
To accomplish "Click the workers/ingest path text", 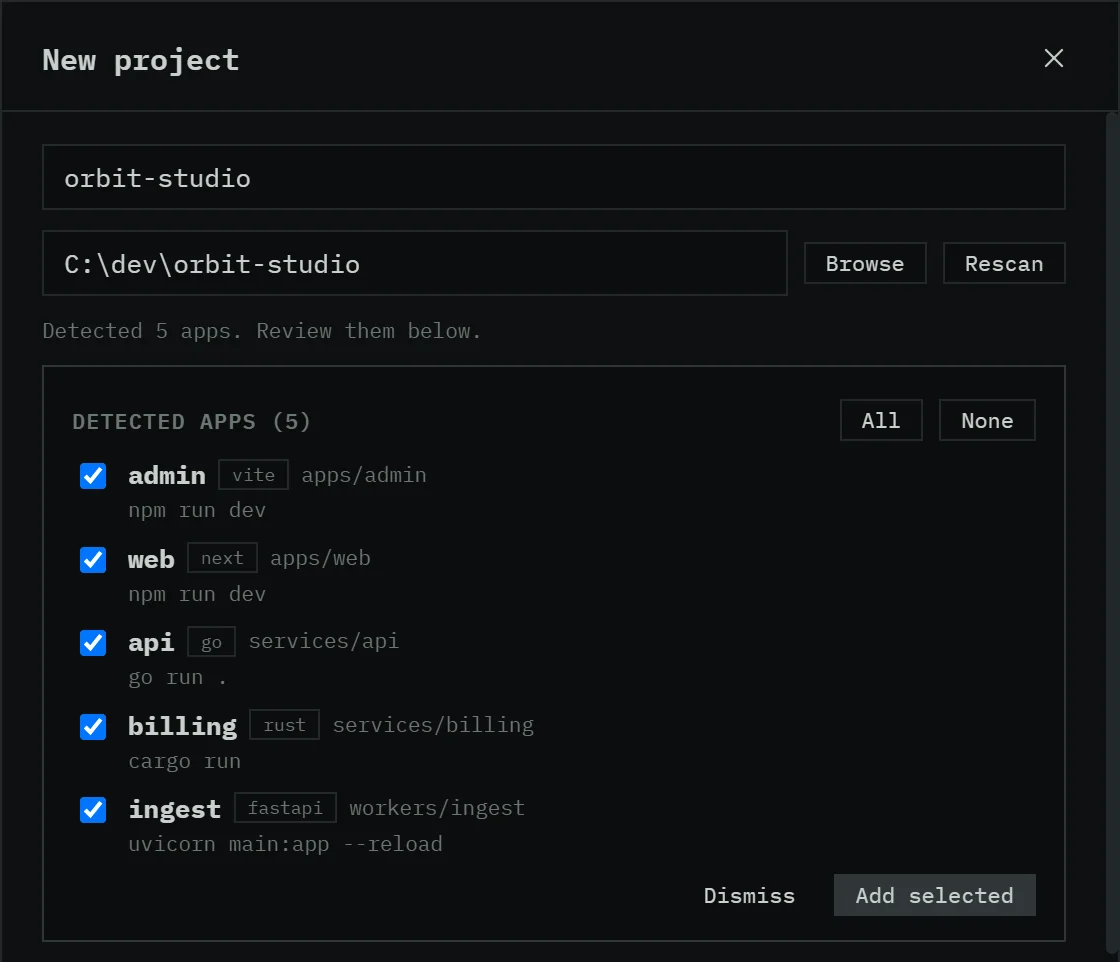I will (x=436, y=808).
